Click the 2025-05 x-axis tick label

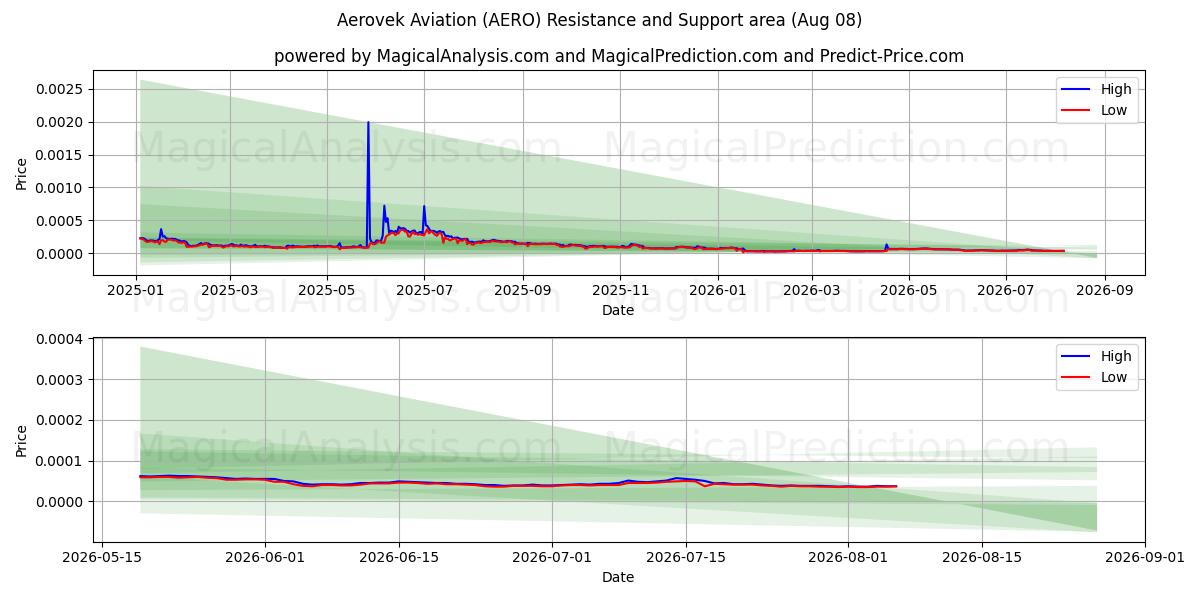tap(327, 291)
